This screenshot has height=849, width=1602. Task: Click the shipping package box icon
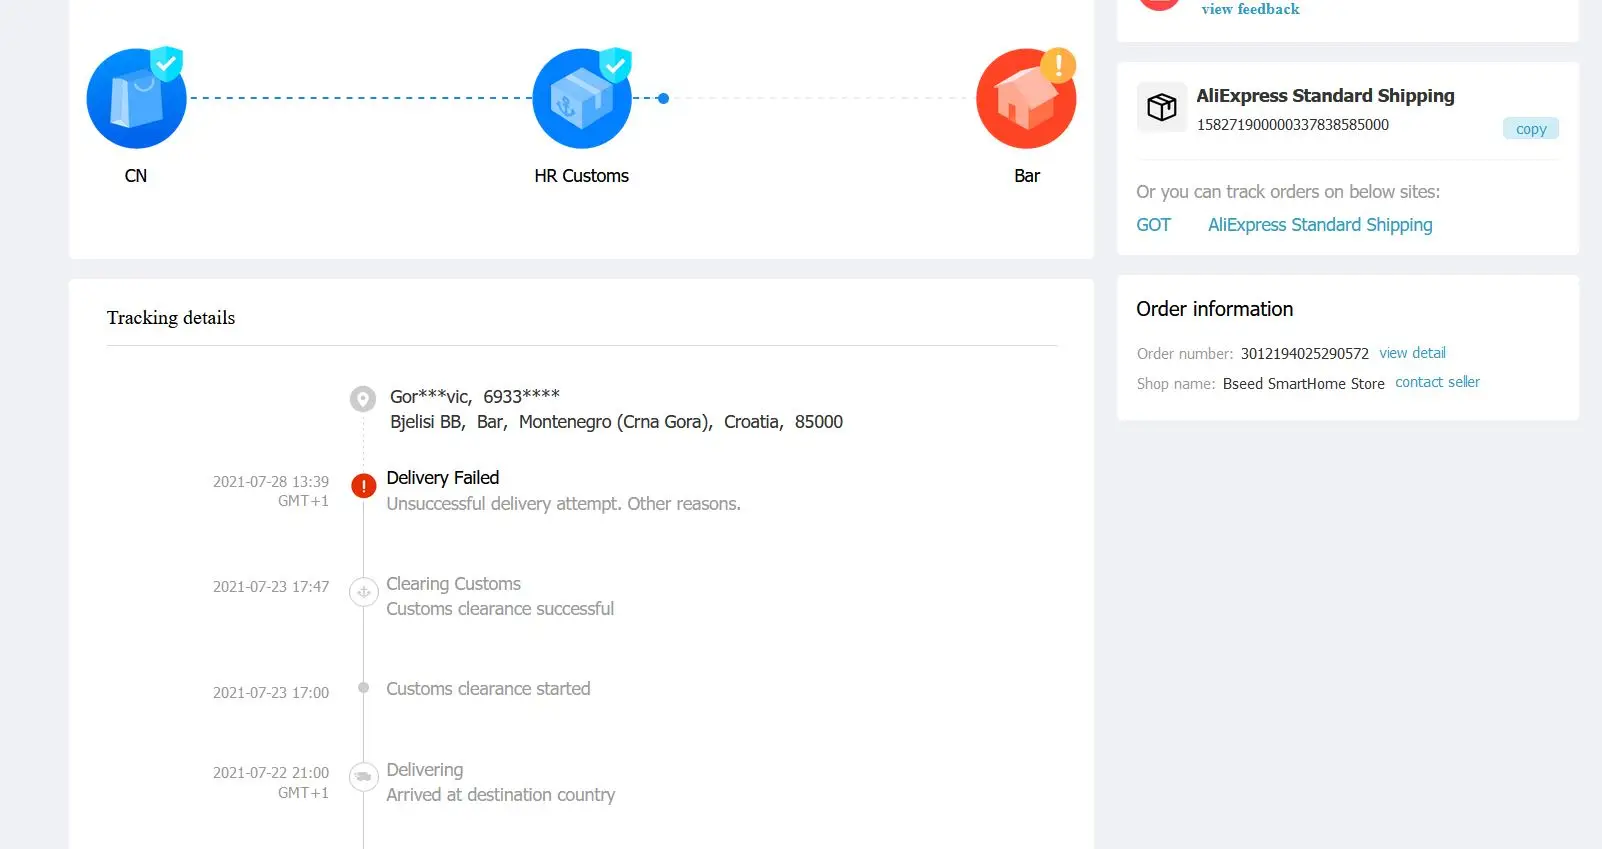click(x=1161, y=107)
